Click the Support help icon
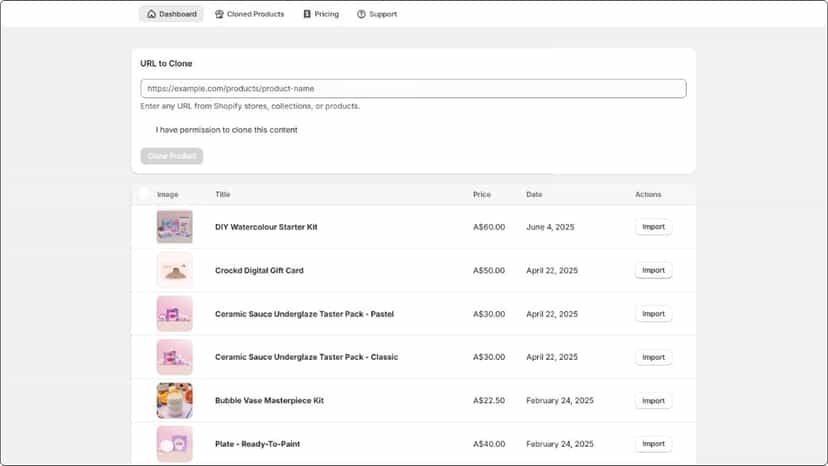The height and width of the screenshot is (466, 828). pyautogui.click(x=361, y=14)
